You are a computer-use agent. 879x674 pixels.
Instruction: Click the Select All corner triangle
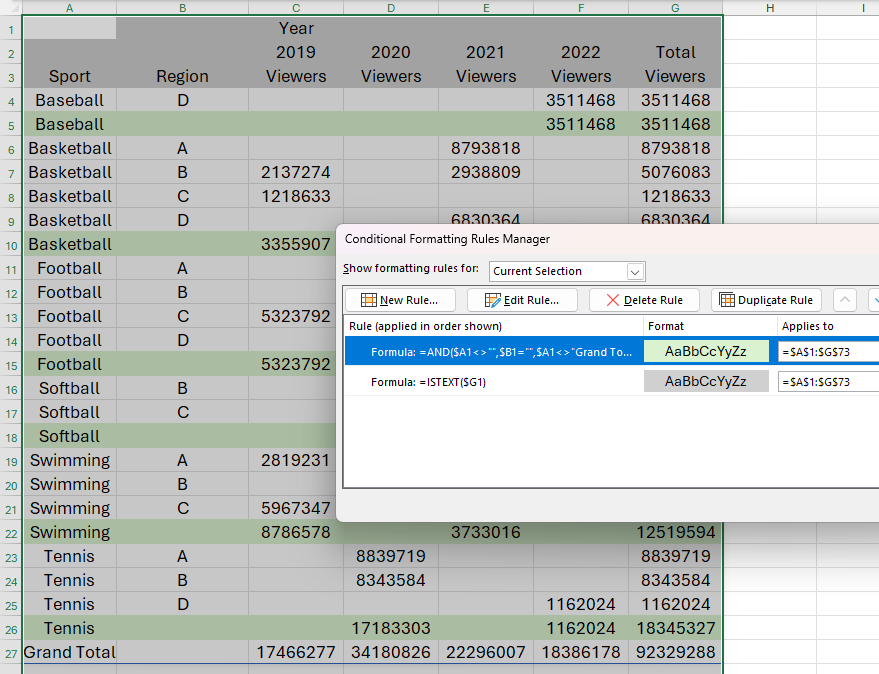pyautogui.click(x=14, y=8)
